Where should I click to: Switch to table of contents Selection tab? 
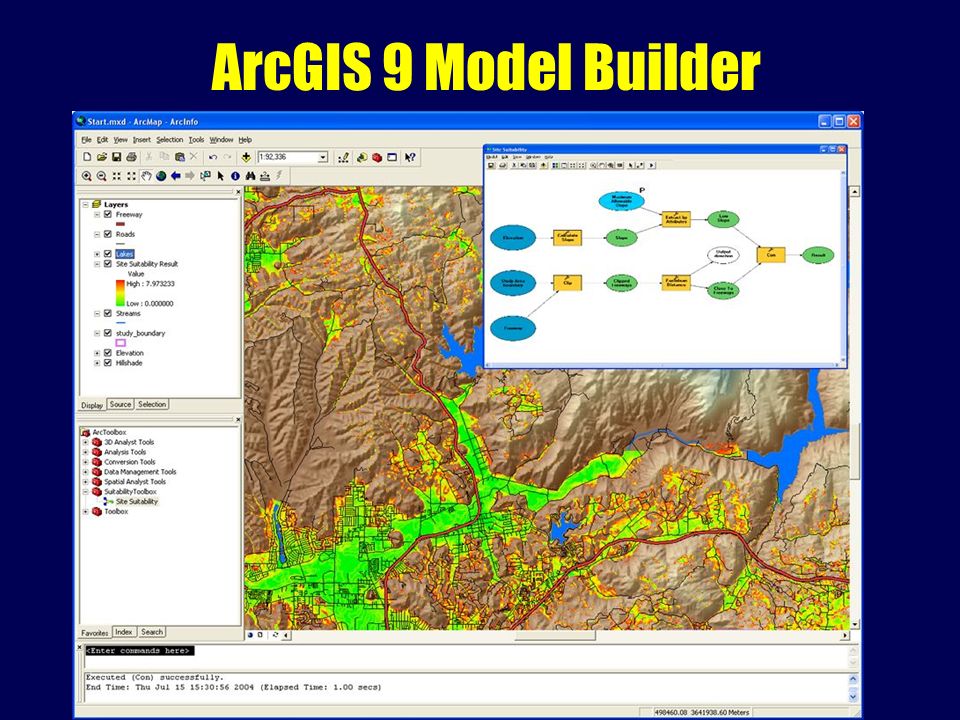point(152,404)
